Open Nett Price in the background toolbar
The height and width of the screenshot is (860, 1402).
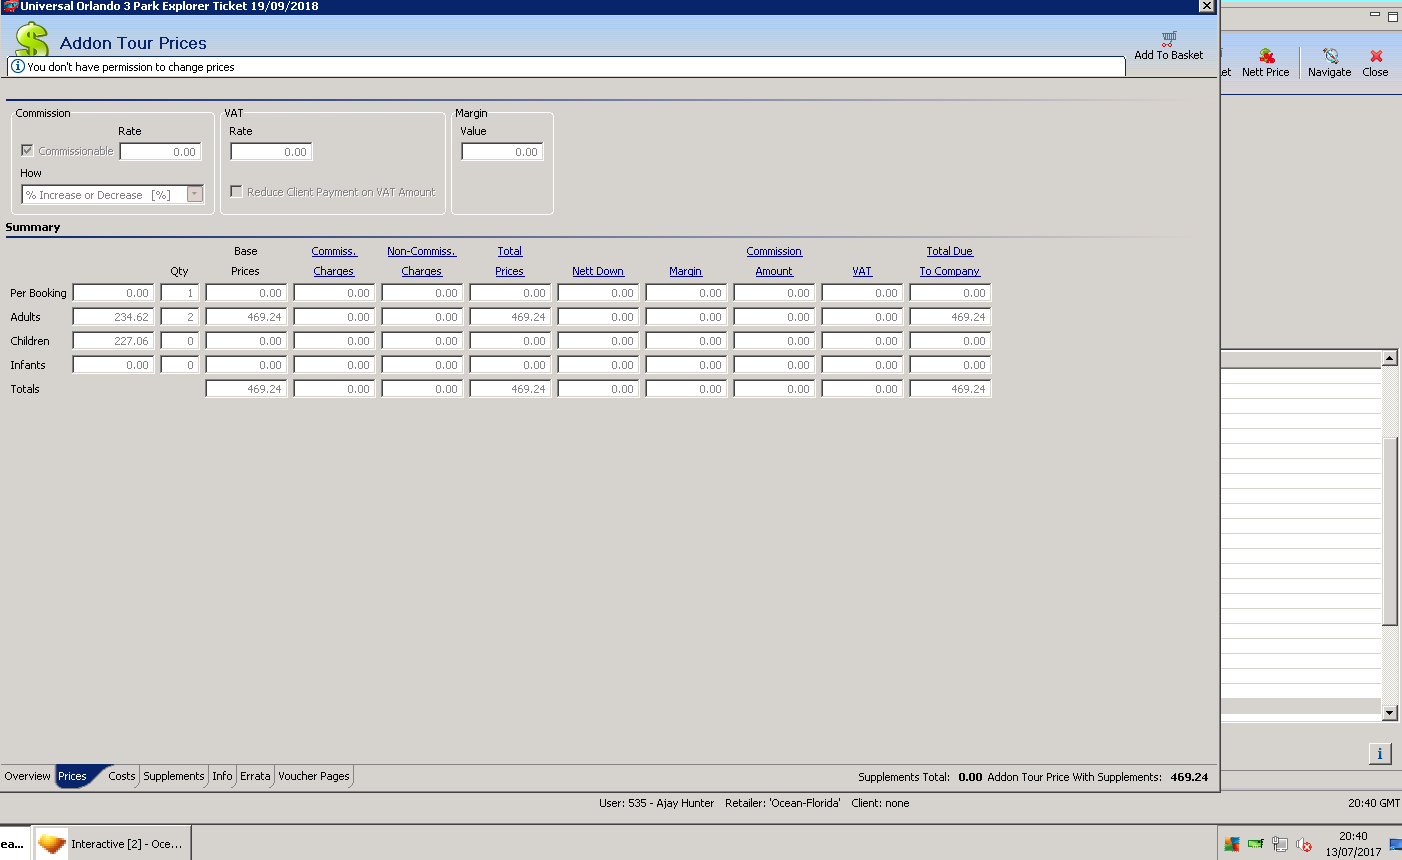pos(1266,63)
